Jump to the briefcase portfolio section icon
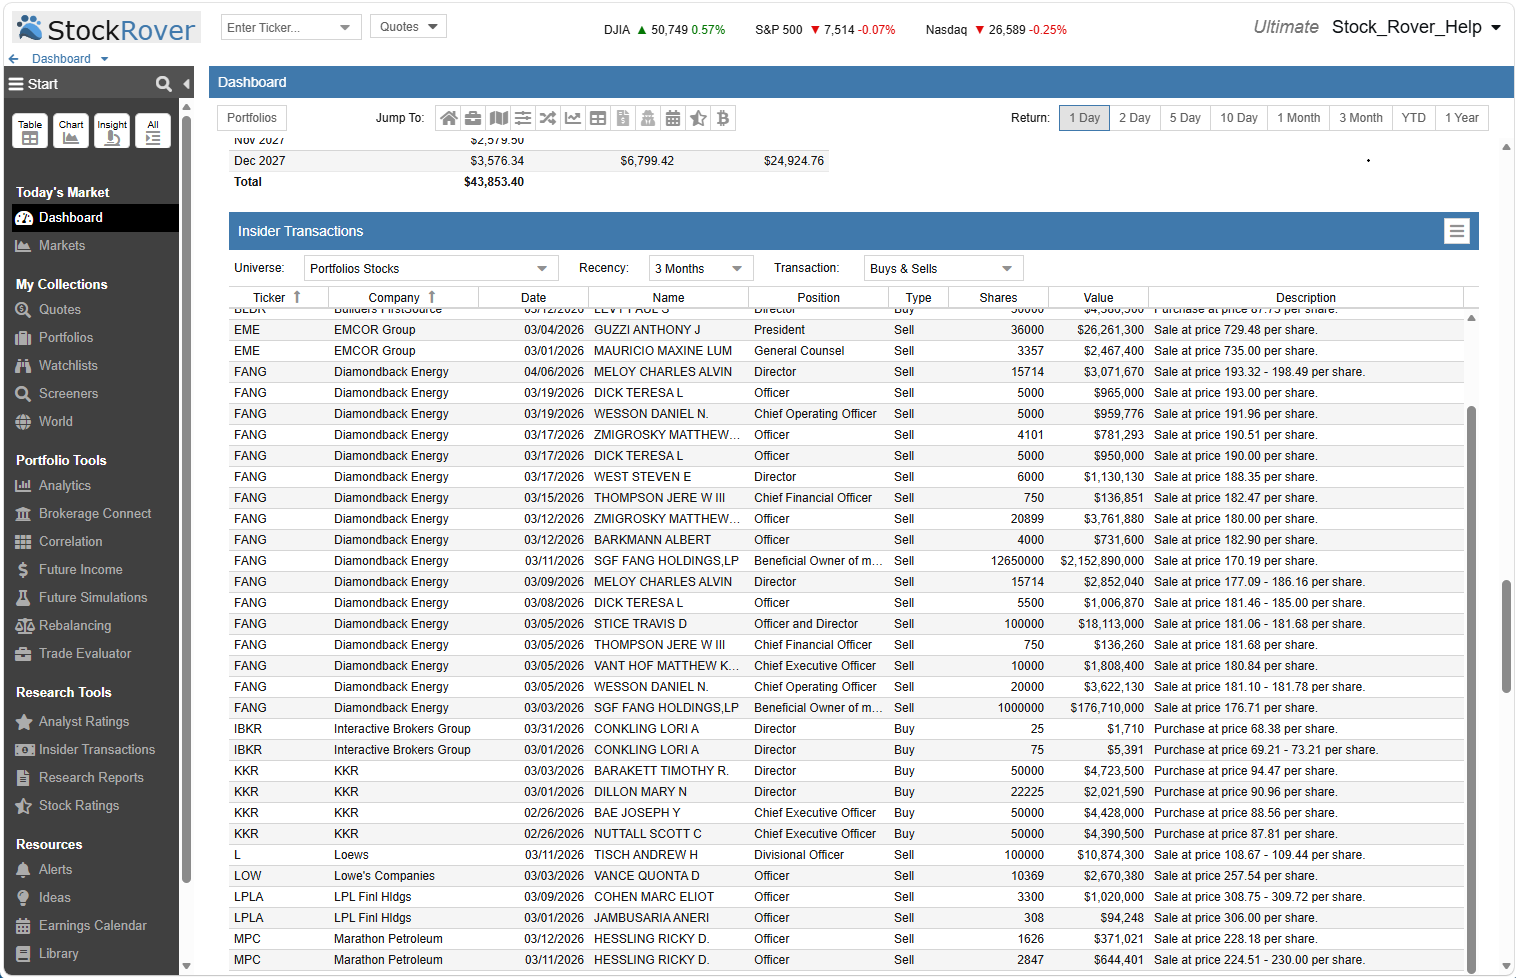 [x=473, y=118]
